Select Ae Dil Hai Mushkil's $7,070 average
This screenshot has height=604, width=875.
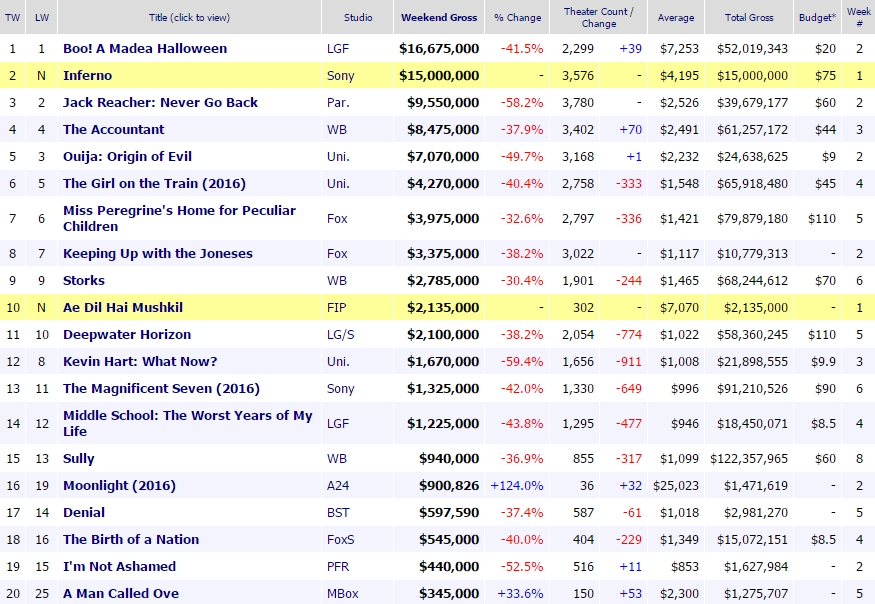tap(679, 308)
